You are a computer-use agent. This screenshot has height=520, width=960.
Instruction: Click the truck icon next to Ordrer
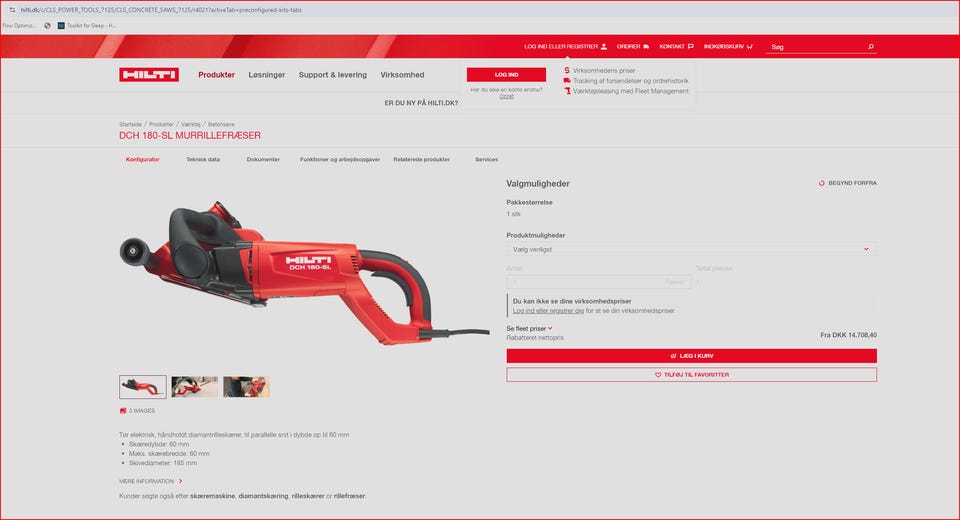646,47
